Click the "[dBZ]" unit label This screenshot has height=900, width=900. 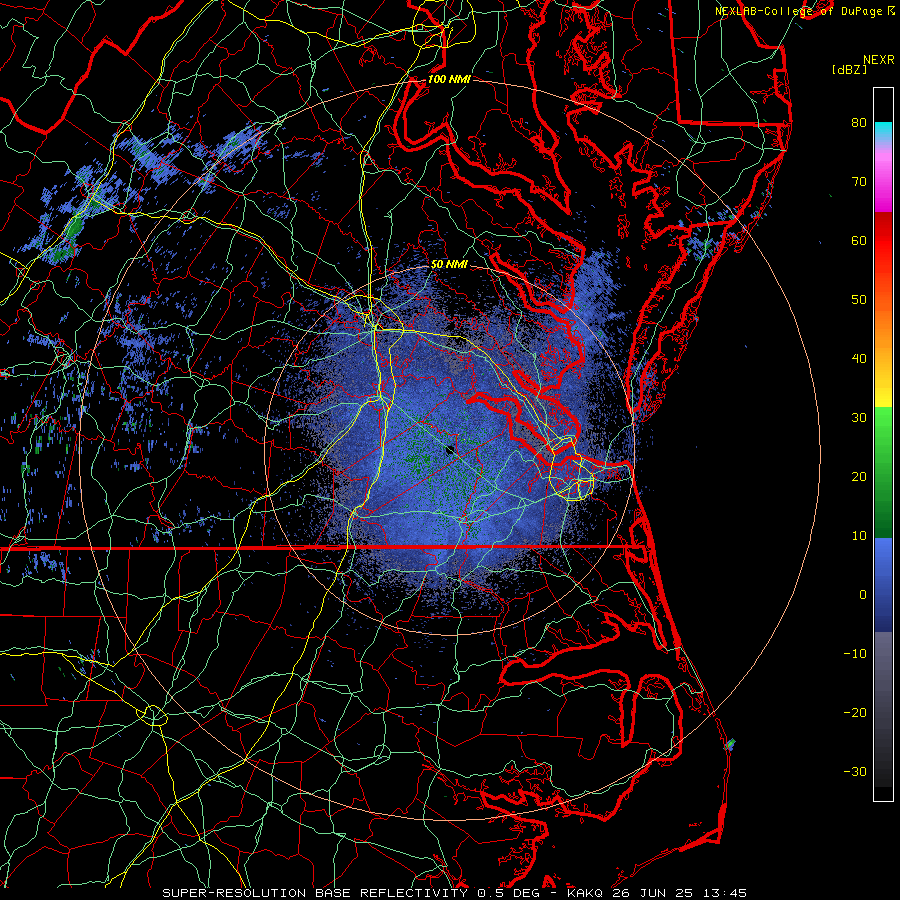coord(849,70)
